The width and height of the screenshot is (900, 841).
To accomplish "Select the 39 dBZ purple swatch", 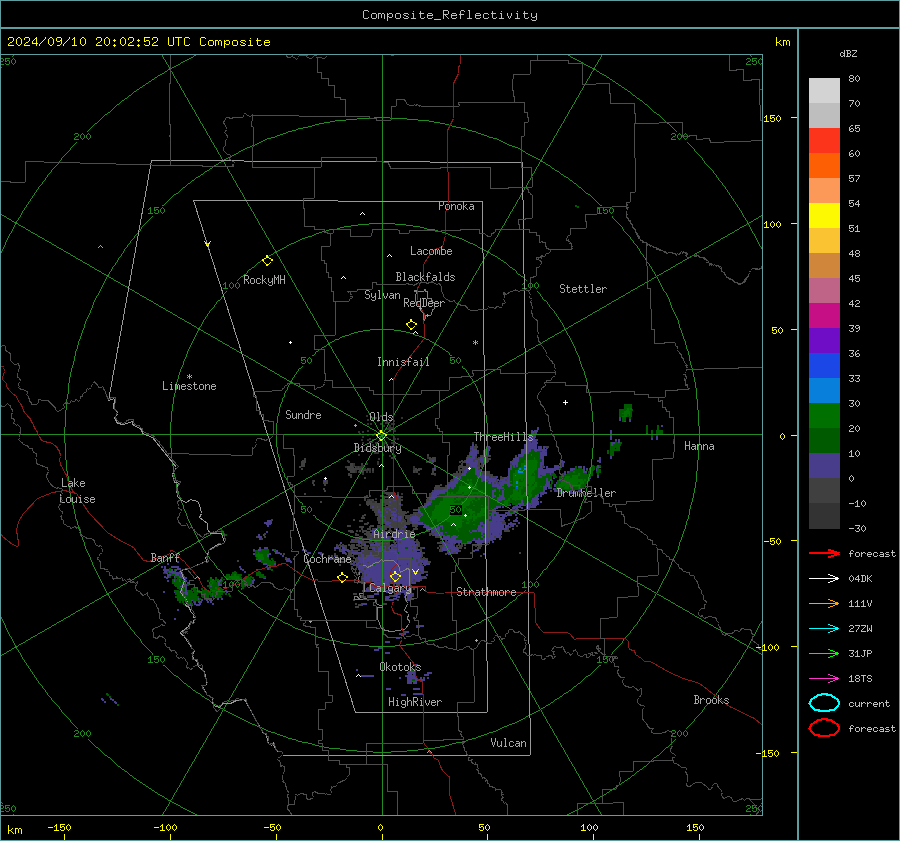I will [824, 340].
